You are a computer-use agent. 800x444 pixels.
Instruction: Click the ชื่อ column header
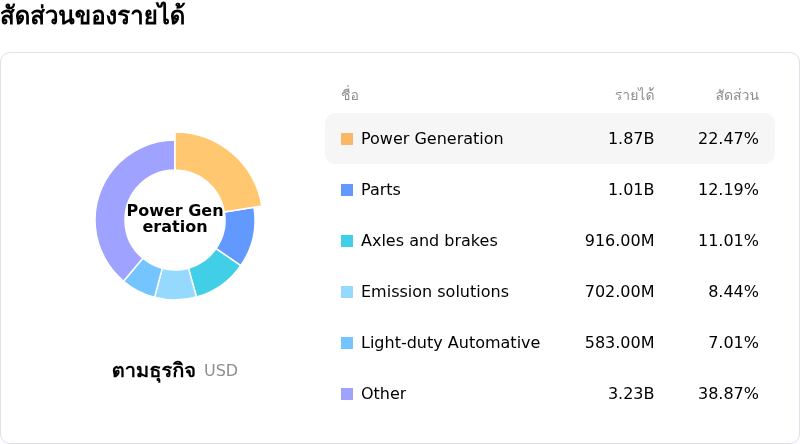tap(350, 96)
